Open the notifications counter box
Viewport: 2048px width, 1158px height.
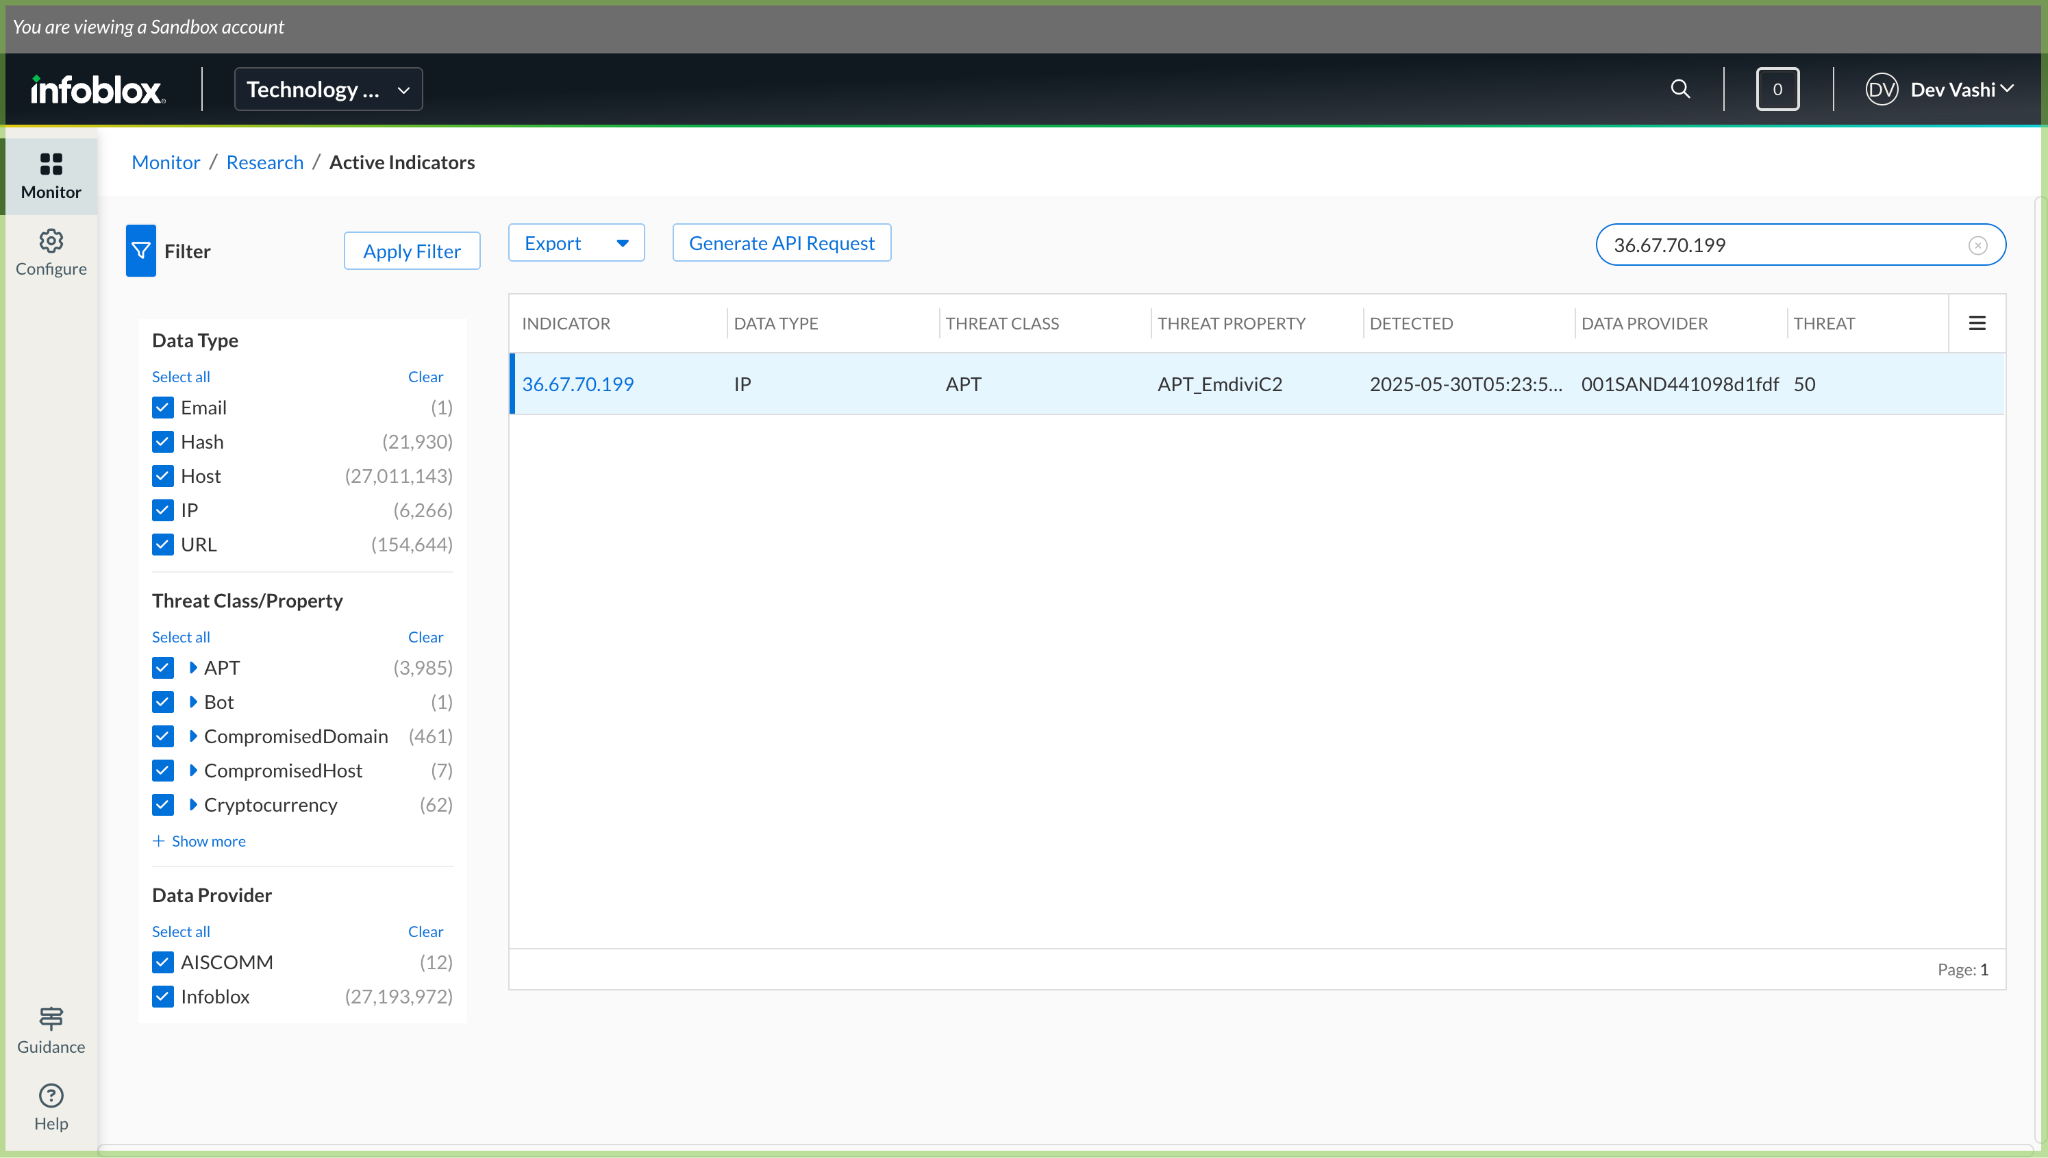(x=1777, y=89)
